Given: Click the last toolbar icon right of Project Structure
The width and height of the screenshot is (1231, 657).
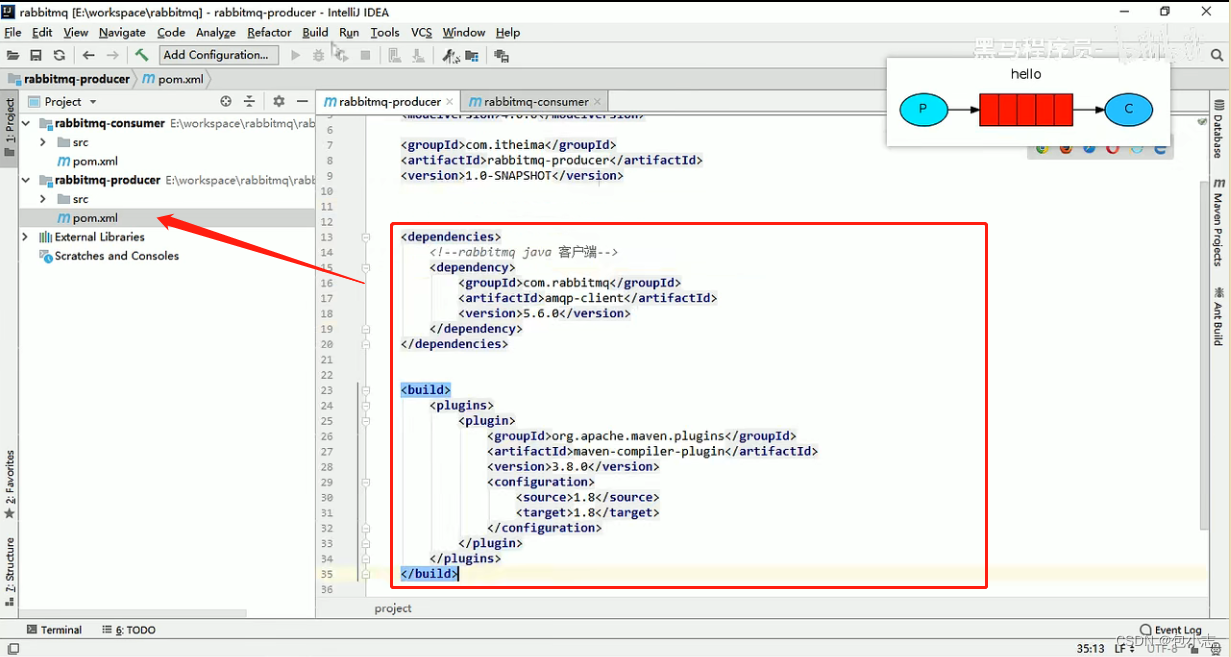Looking at the screenshot, I should pyautogui.click(x=501, y=56).
